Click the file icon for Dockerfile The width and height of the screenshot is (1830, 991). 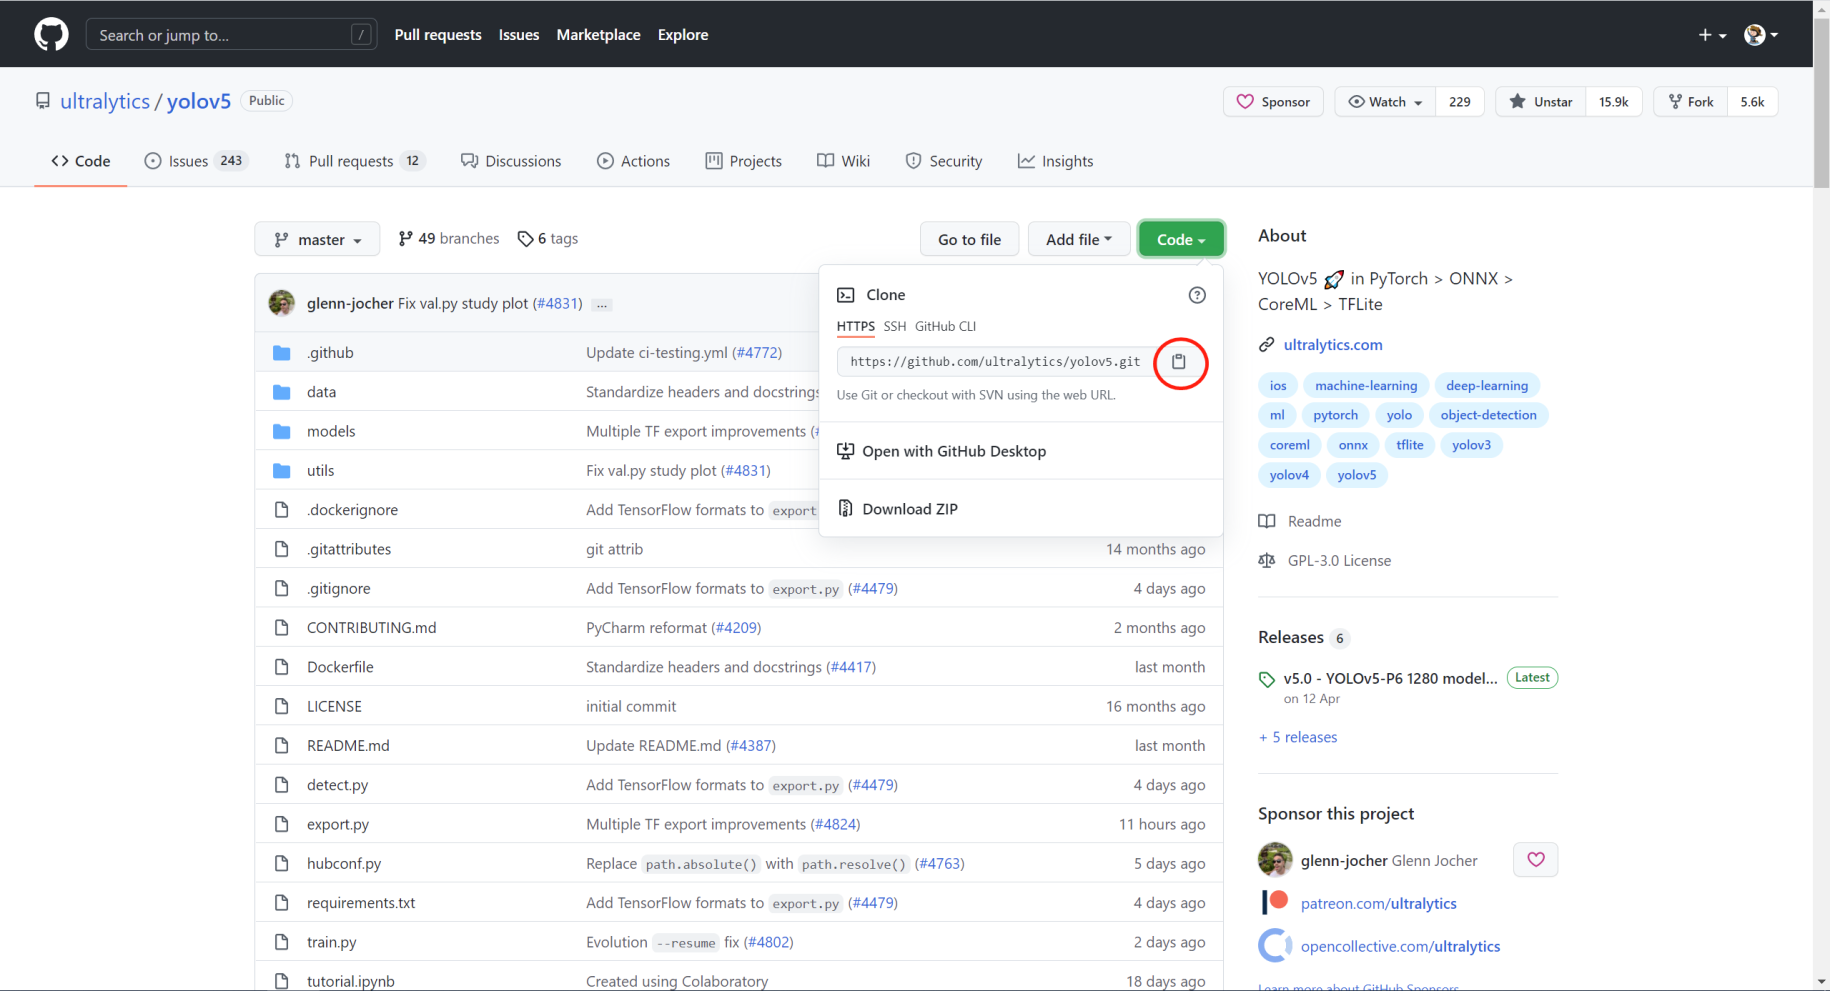click(x=282, y=667)
